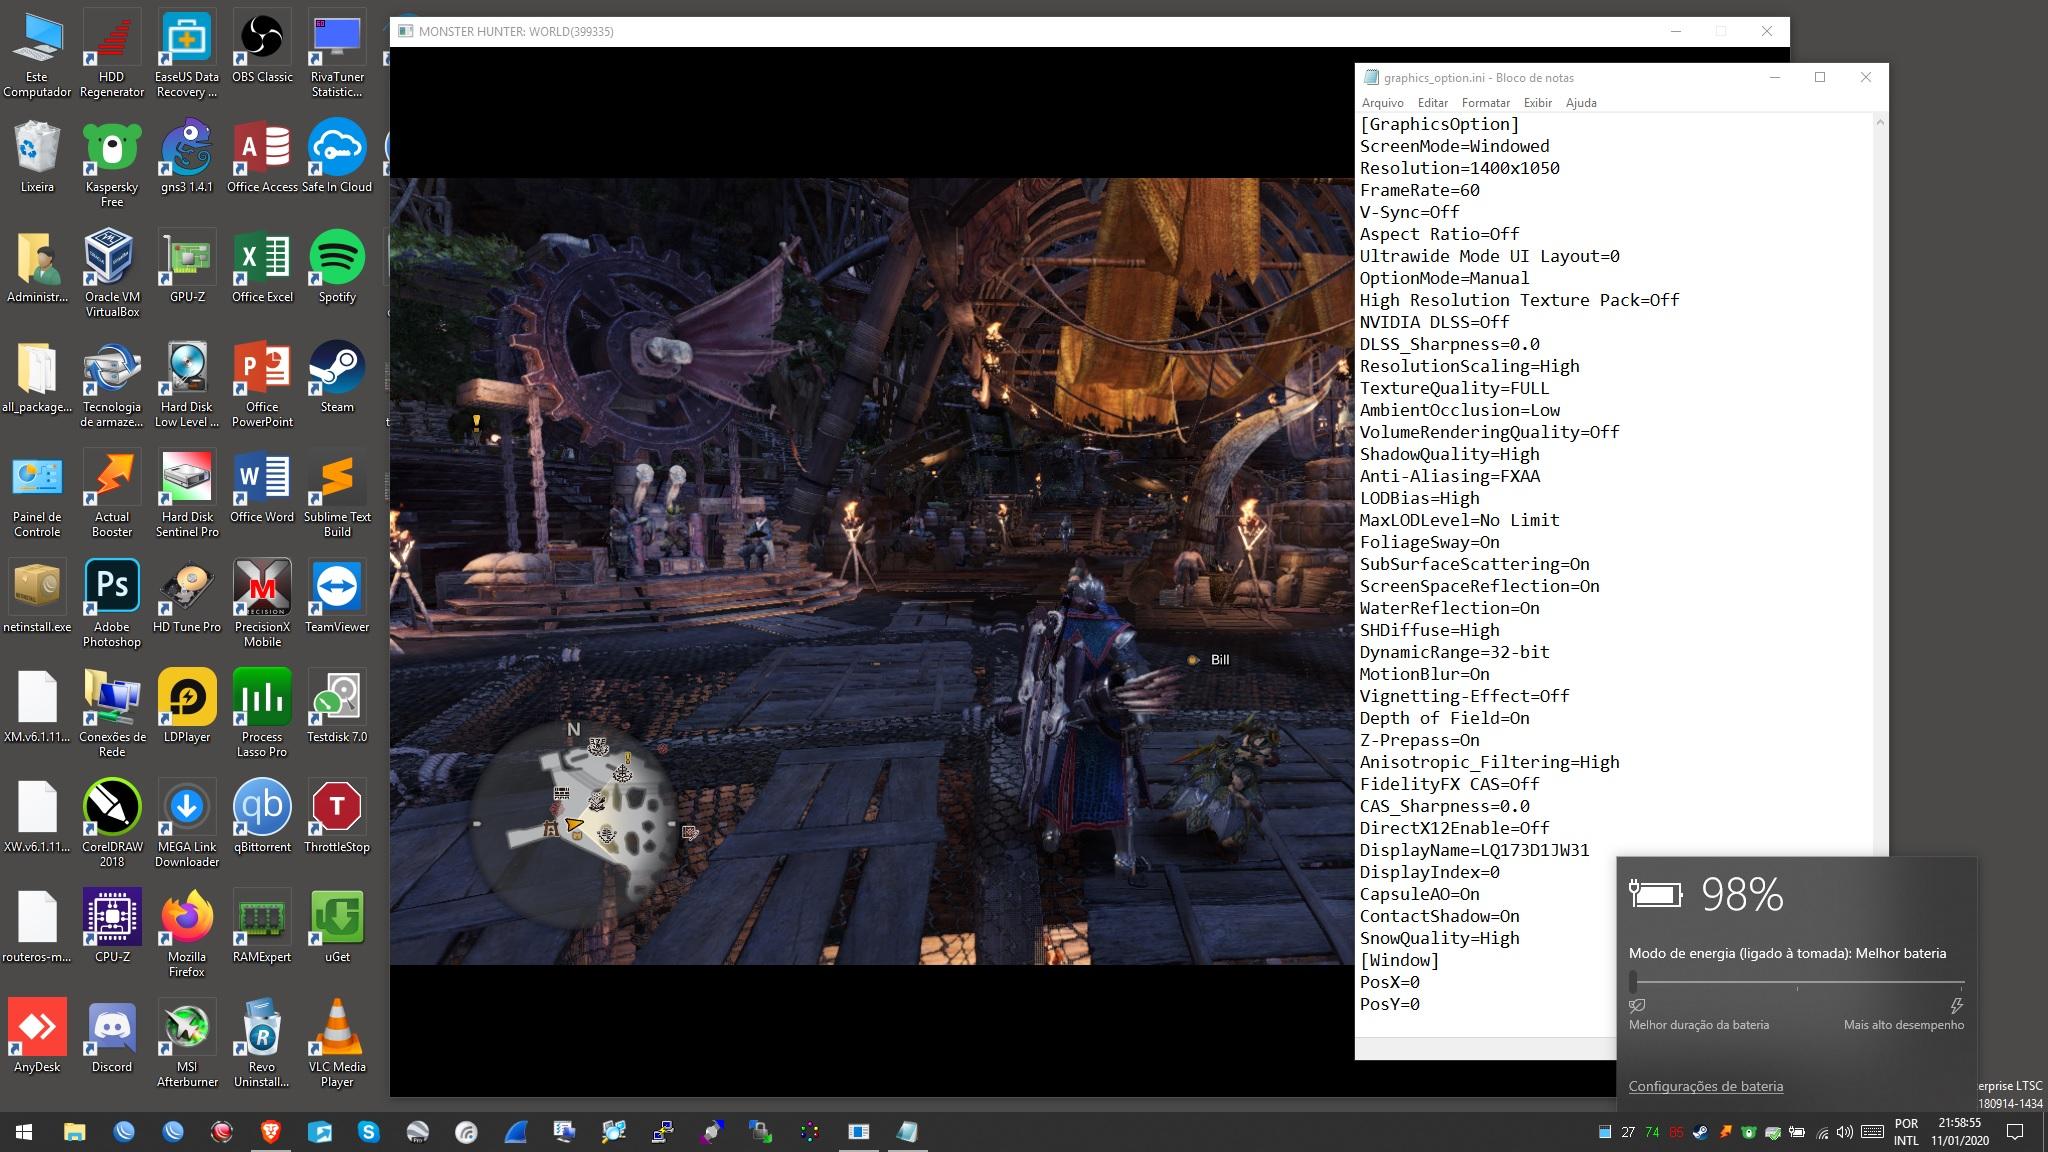Screen dimensions: 2048x1152
Task: Click the Steam tray icon
Action: click(1701, 1132)
